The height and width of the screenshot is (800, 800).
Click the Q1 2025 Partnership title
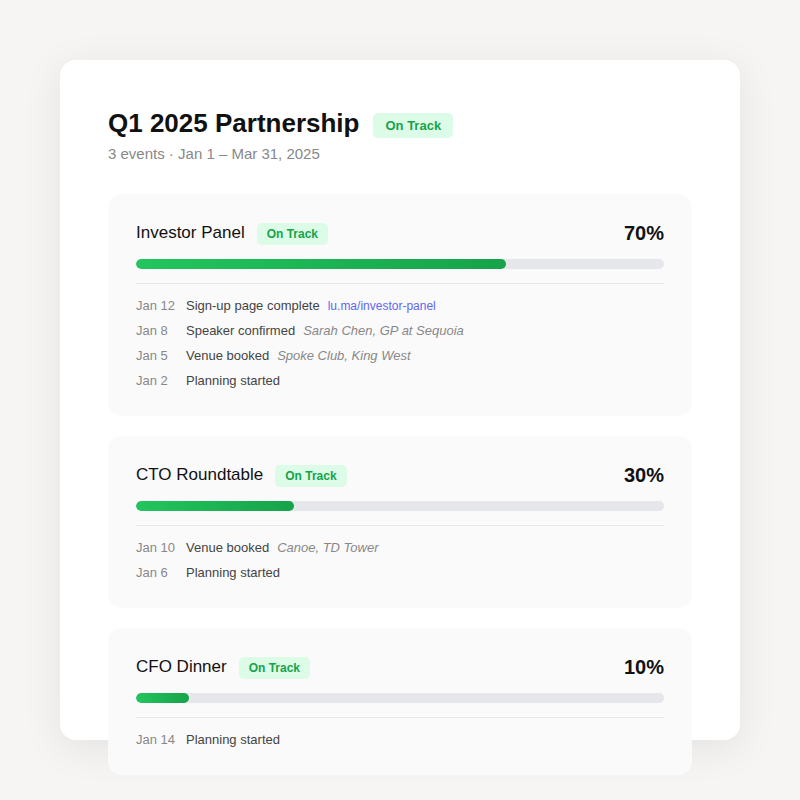[233, 124]
